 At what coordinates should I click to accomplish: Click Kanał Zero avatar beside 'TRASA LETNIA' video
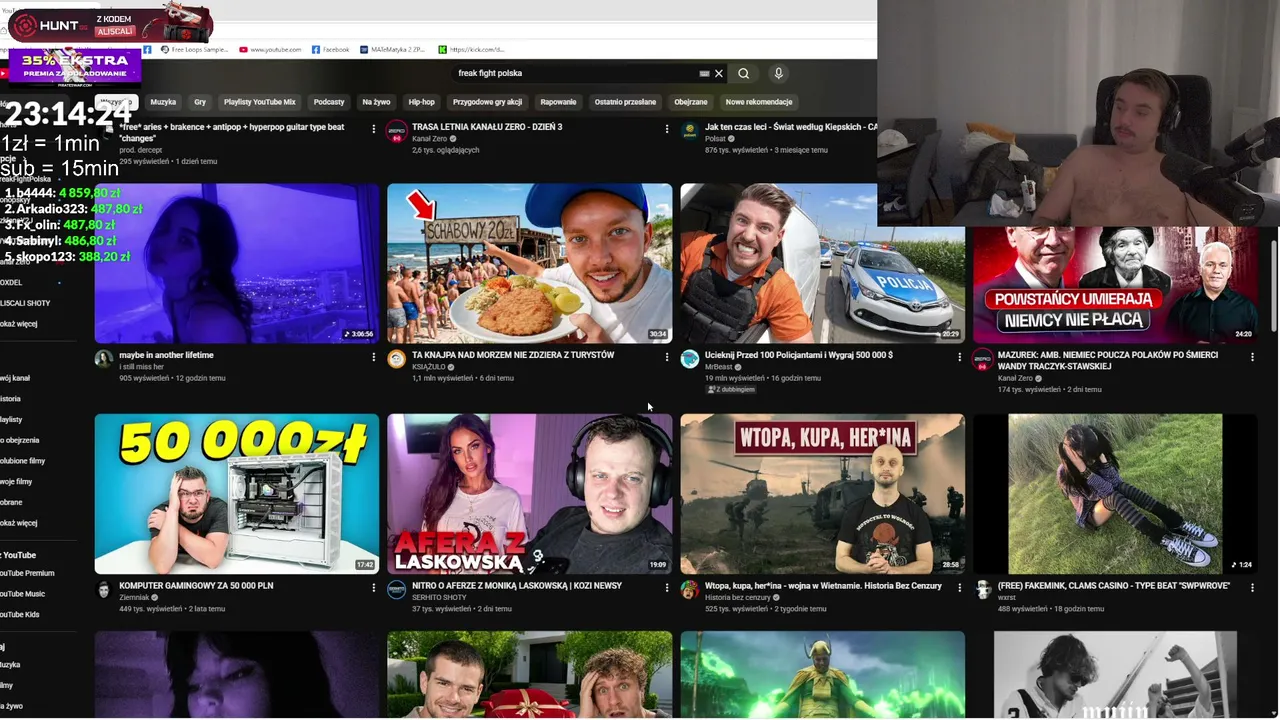tap(396, 132)
